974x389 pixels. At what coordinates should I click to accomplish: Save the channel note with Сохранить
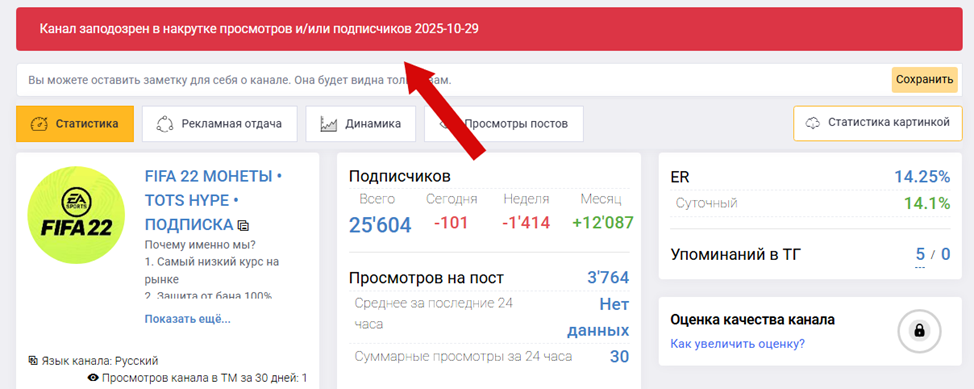click(924, 80)
